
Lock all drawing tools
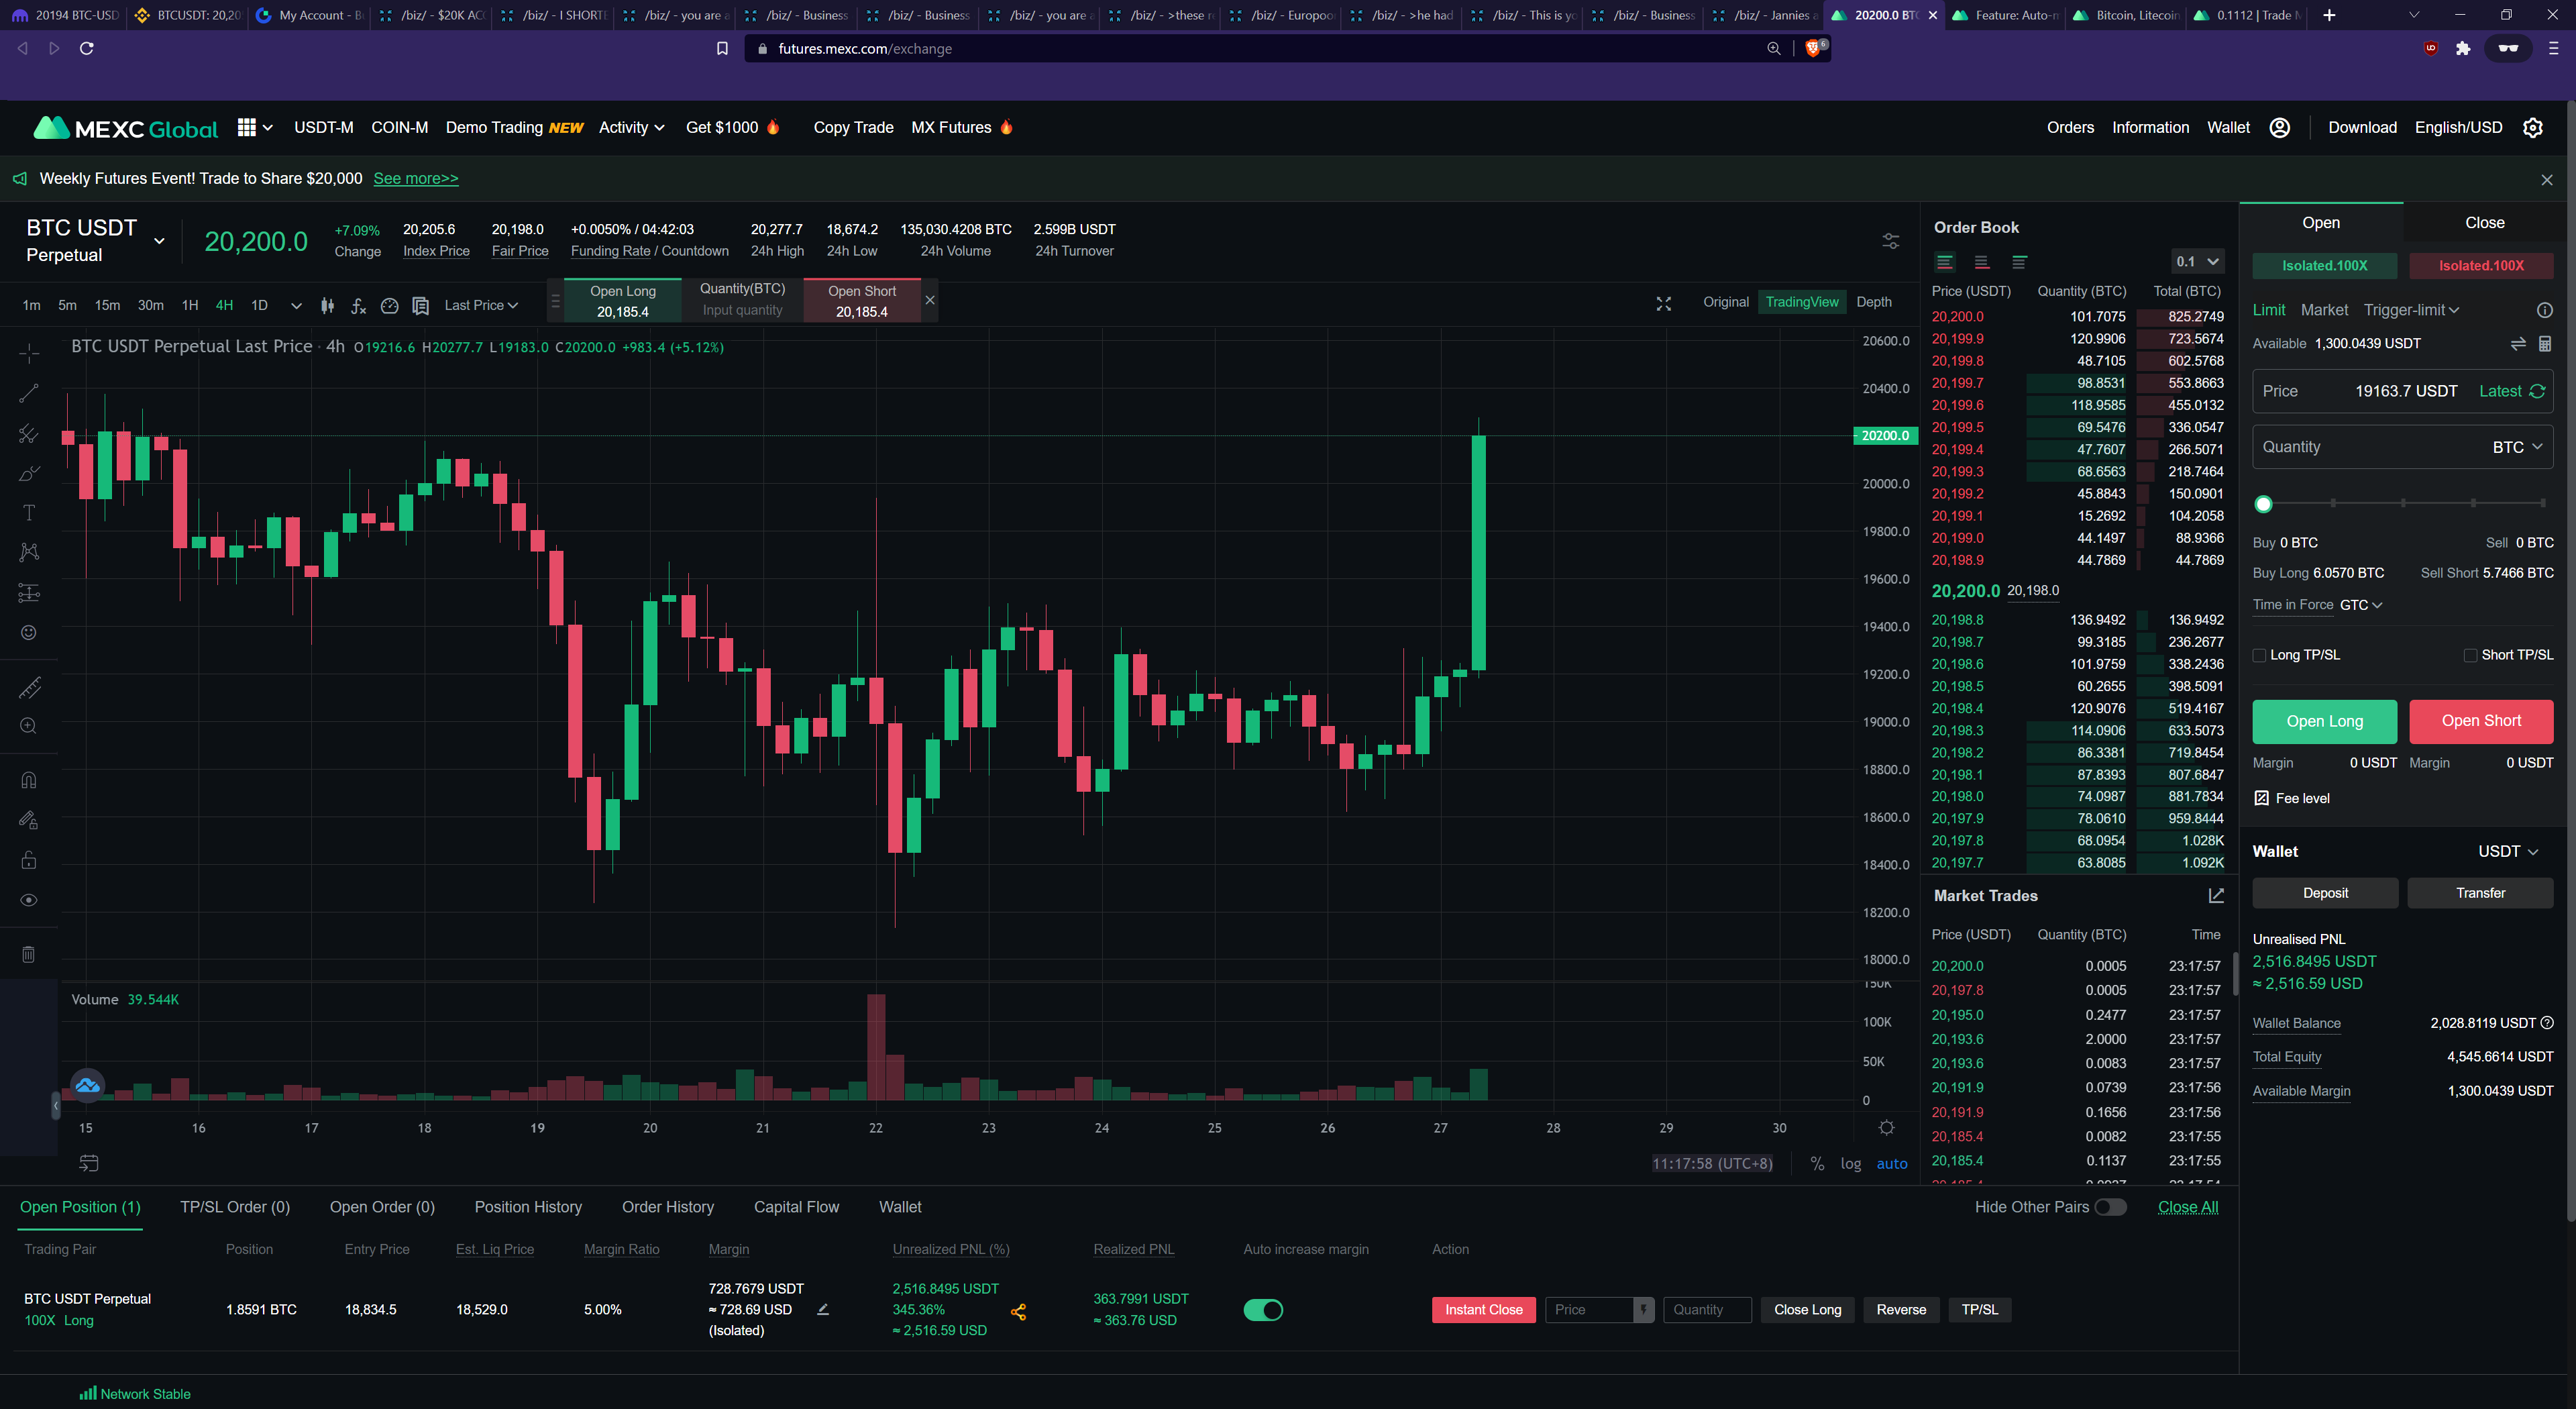(x=29, y=860)
